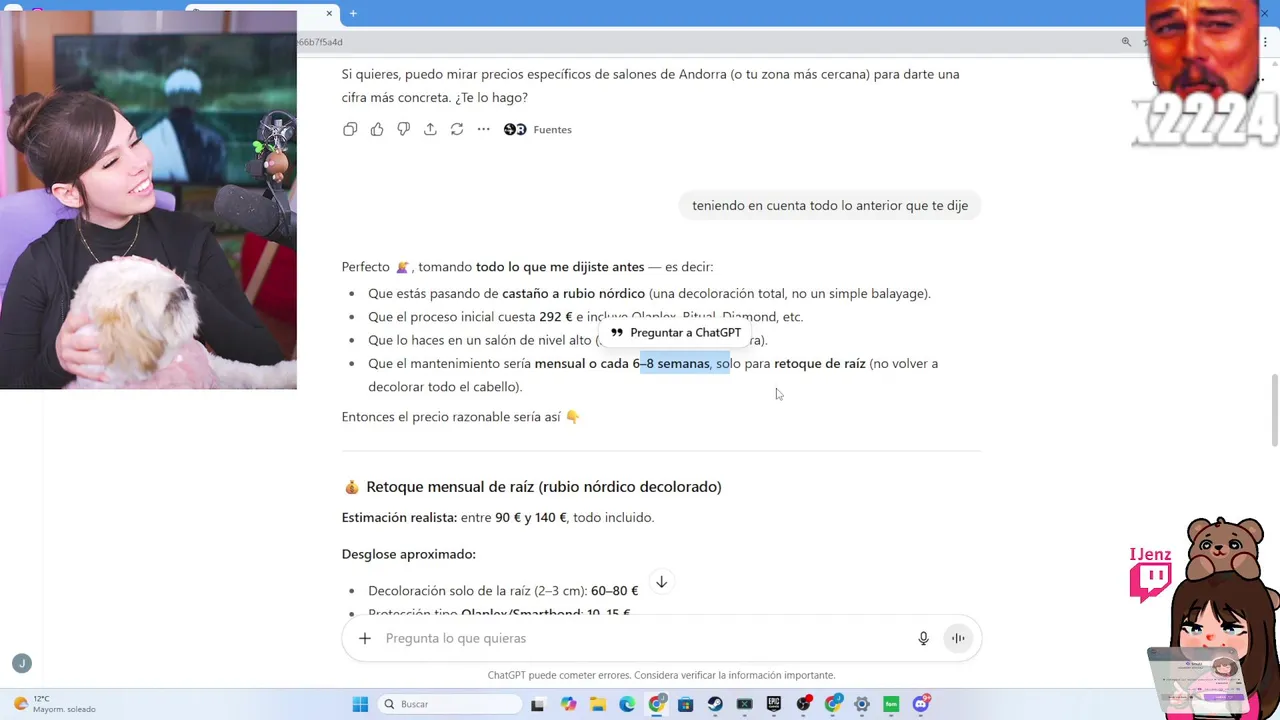The image size is (1280, 720).
Task: Focus the Pregunta lo que quieras field
Action: (640, 638)
